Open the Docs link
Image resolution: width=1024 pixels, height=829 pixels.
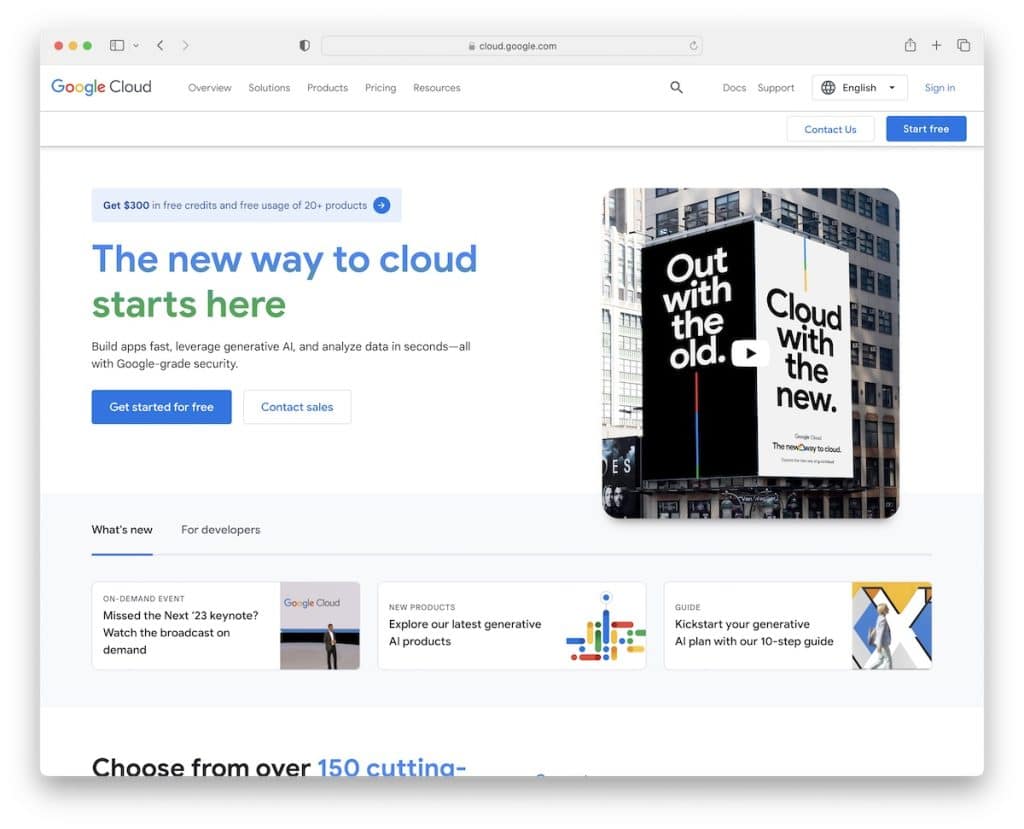coord(734,88)
